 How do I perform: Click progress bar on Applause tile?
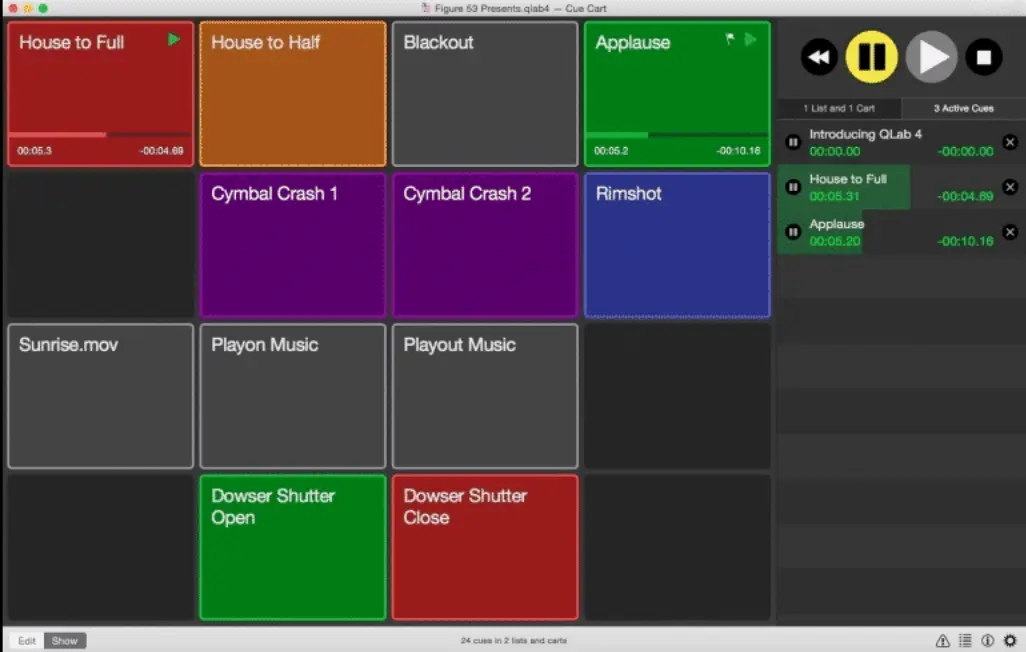click(677, 135)
